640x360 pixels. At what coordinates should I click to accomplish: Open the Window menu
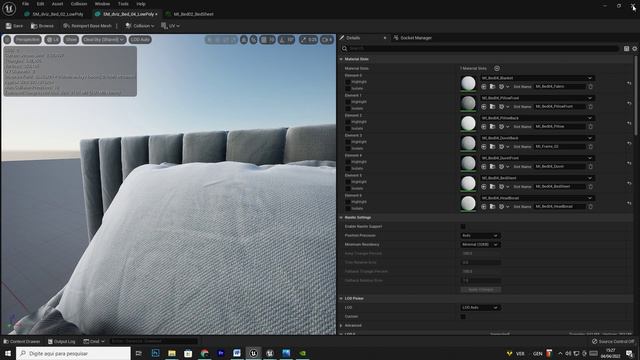pyautogui.click(x=102, y=4)
